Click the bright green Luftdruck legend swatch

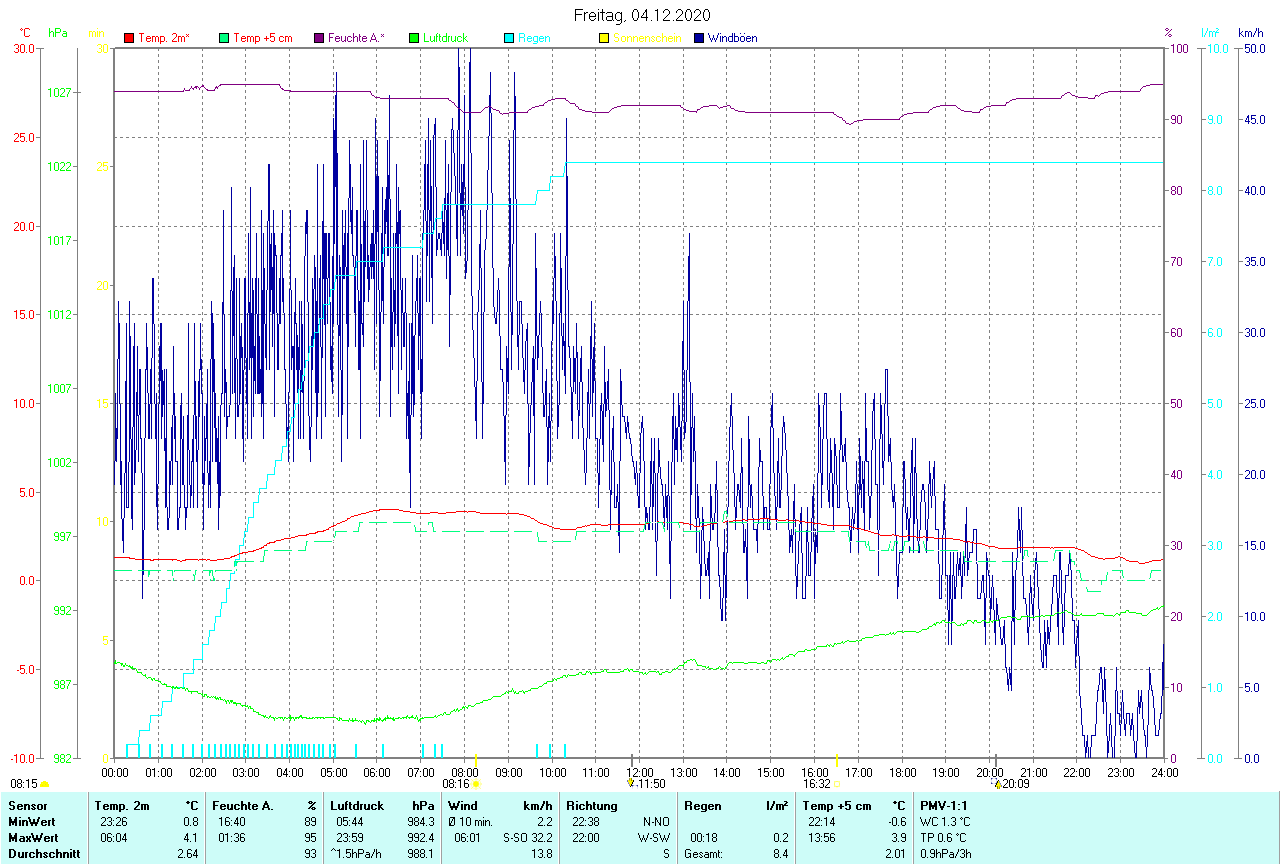(x=414, y=38)
